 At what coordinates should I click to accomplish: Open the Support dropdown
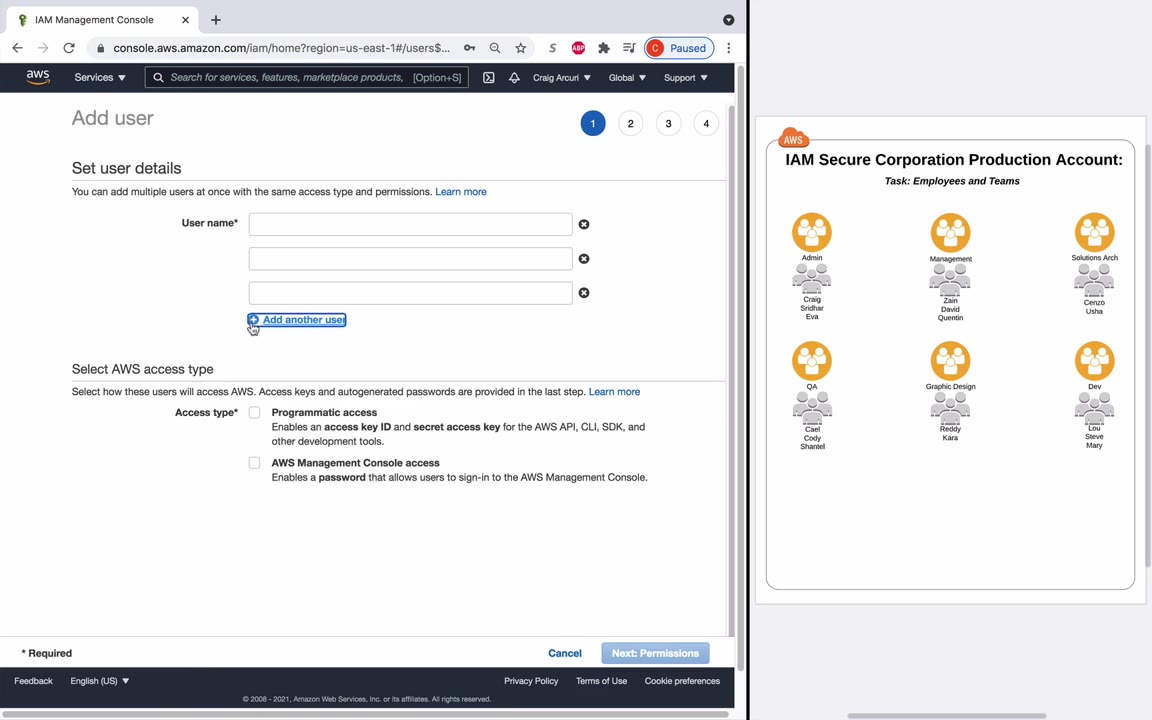pos(685,77)
